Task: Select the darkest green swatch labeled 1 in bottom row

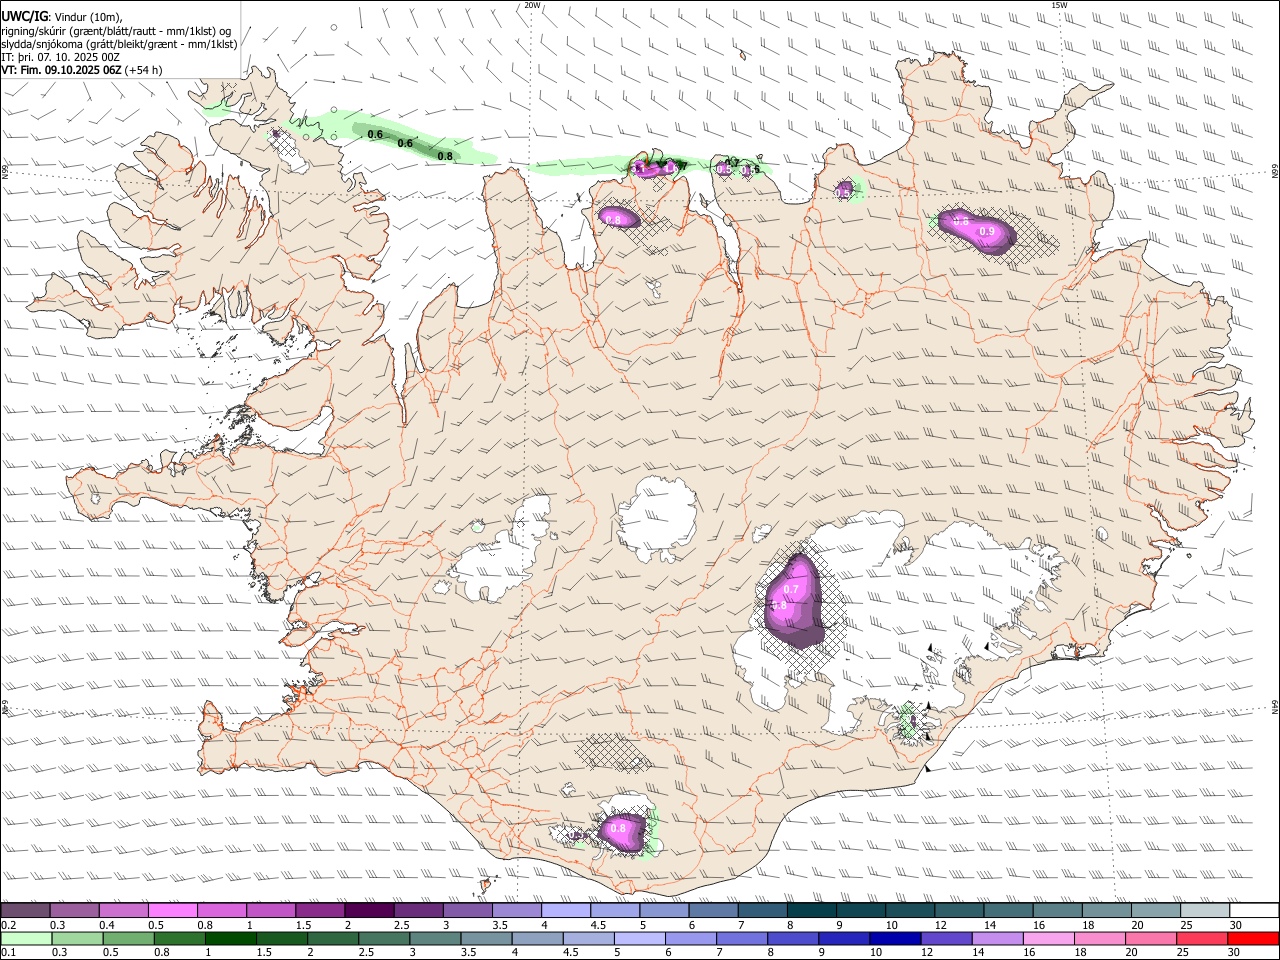Action: 231,938
